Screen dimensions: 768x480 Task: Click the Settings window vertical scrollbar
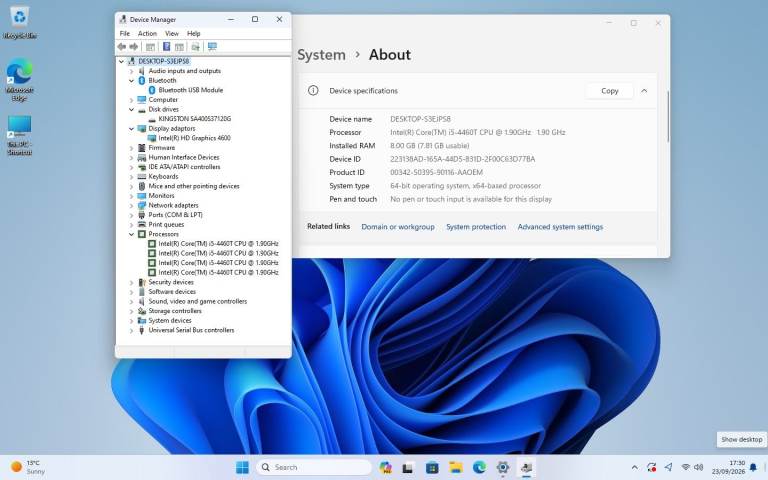coord(668,116)
